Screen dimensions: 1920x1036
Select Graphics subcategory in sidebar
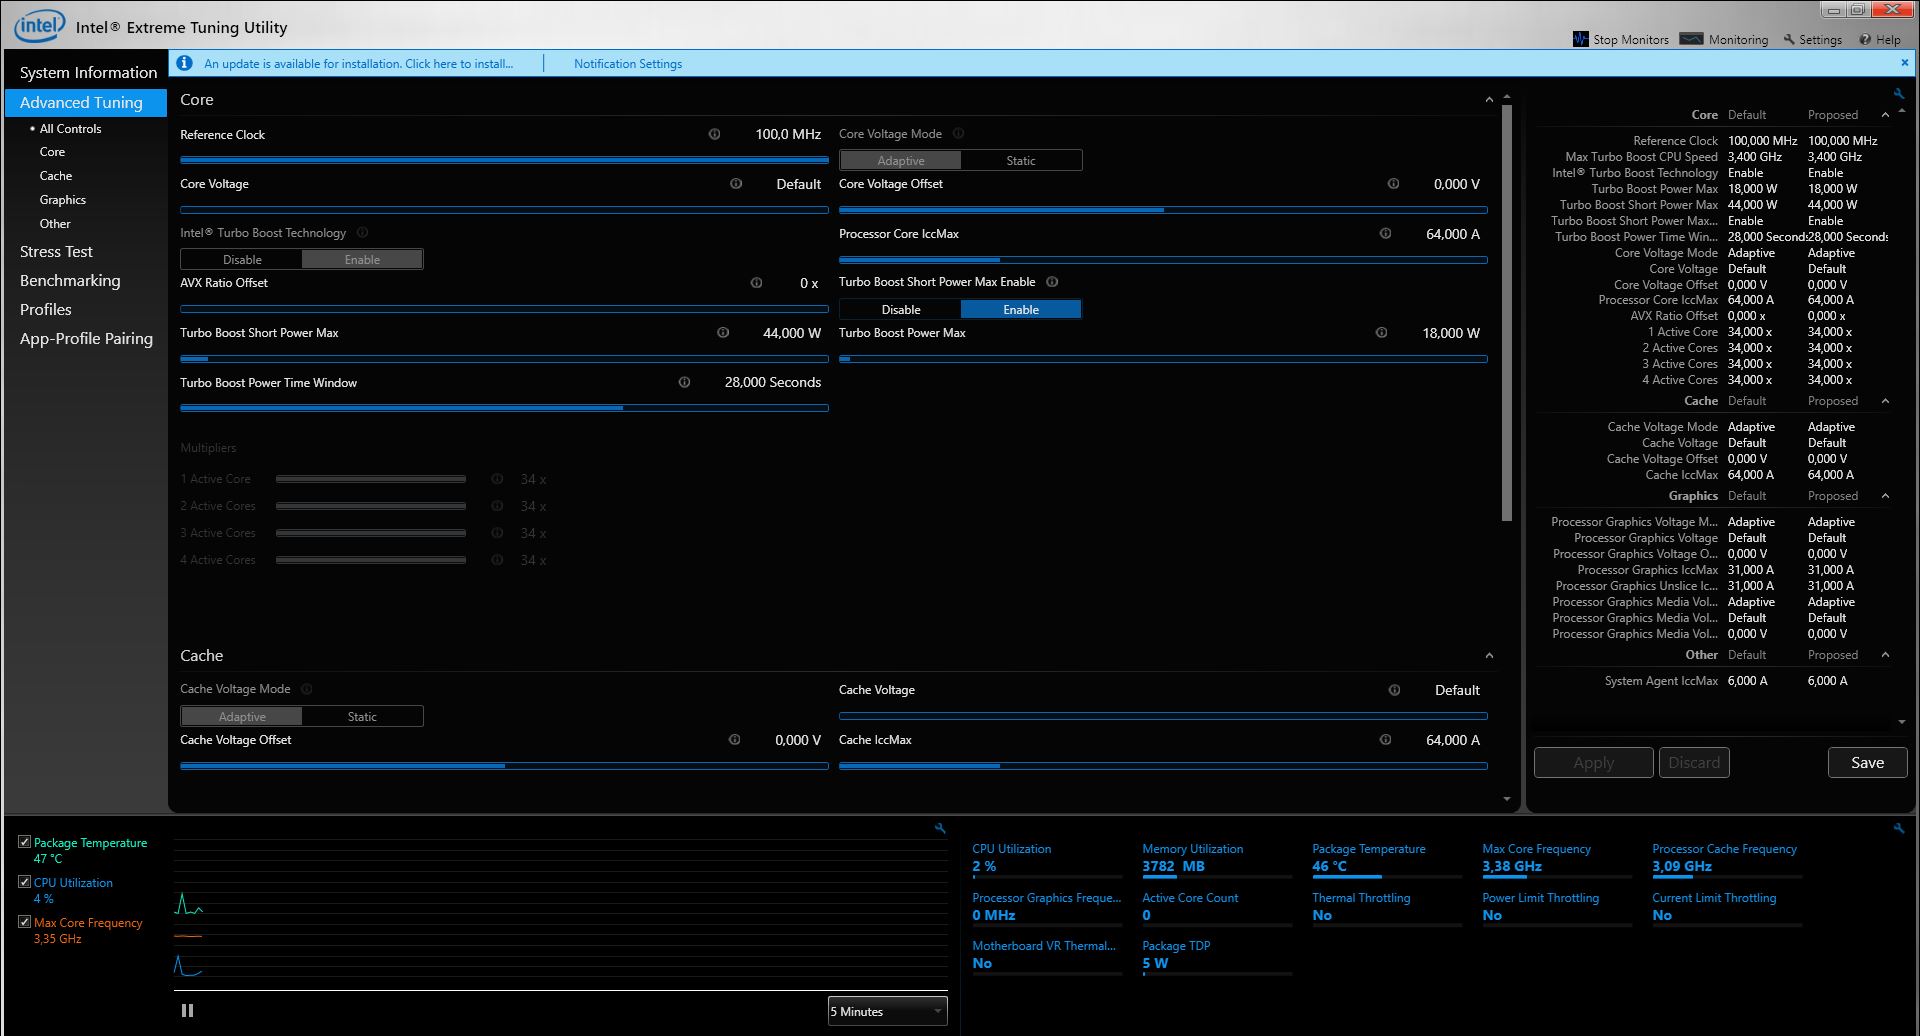[62, 199]
